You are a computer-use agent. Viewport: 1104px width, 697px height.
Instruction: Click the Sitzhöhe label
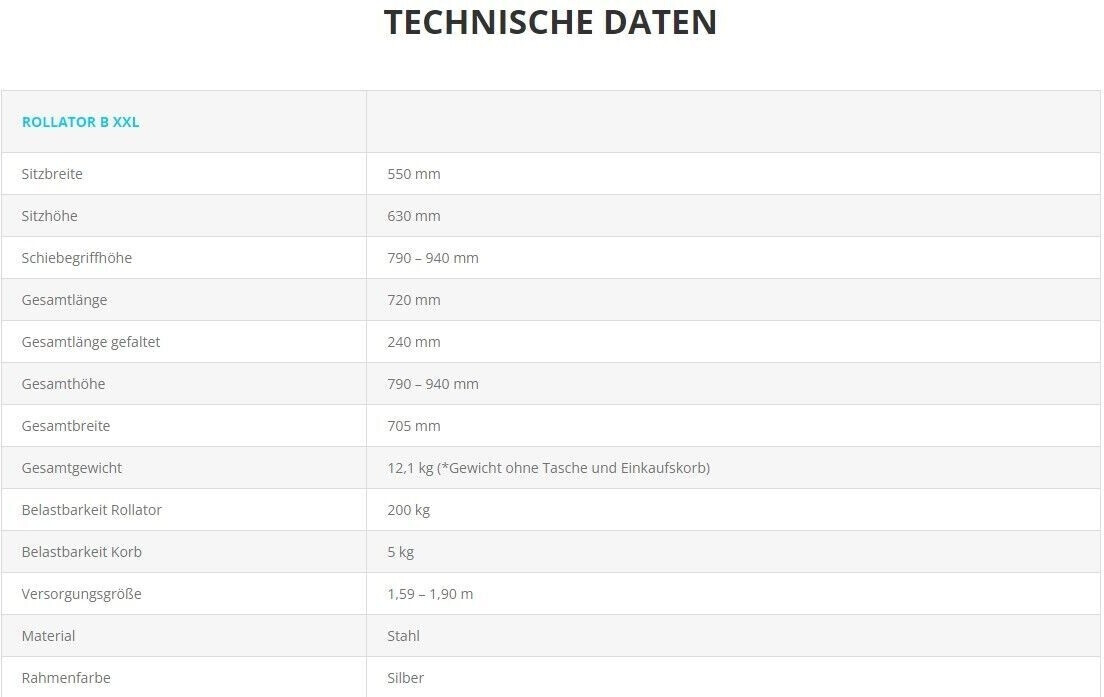[49, 216]
